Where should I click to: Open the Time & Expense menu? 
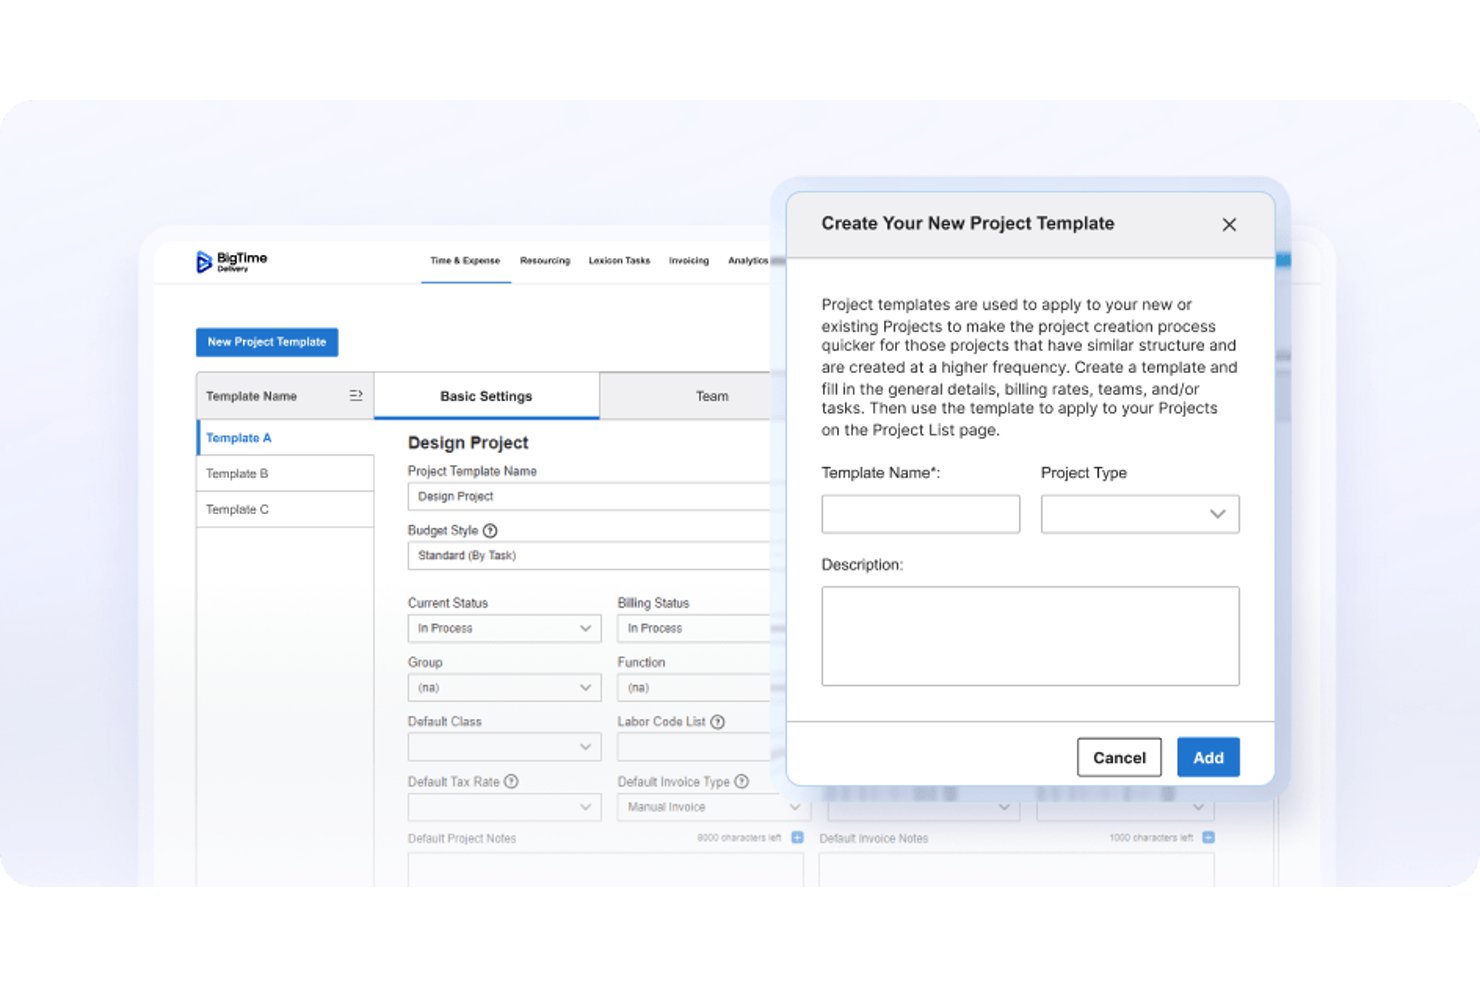[x=465, y=261]
